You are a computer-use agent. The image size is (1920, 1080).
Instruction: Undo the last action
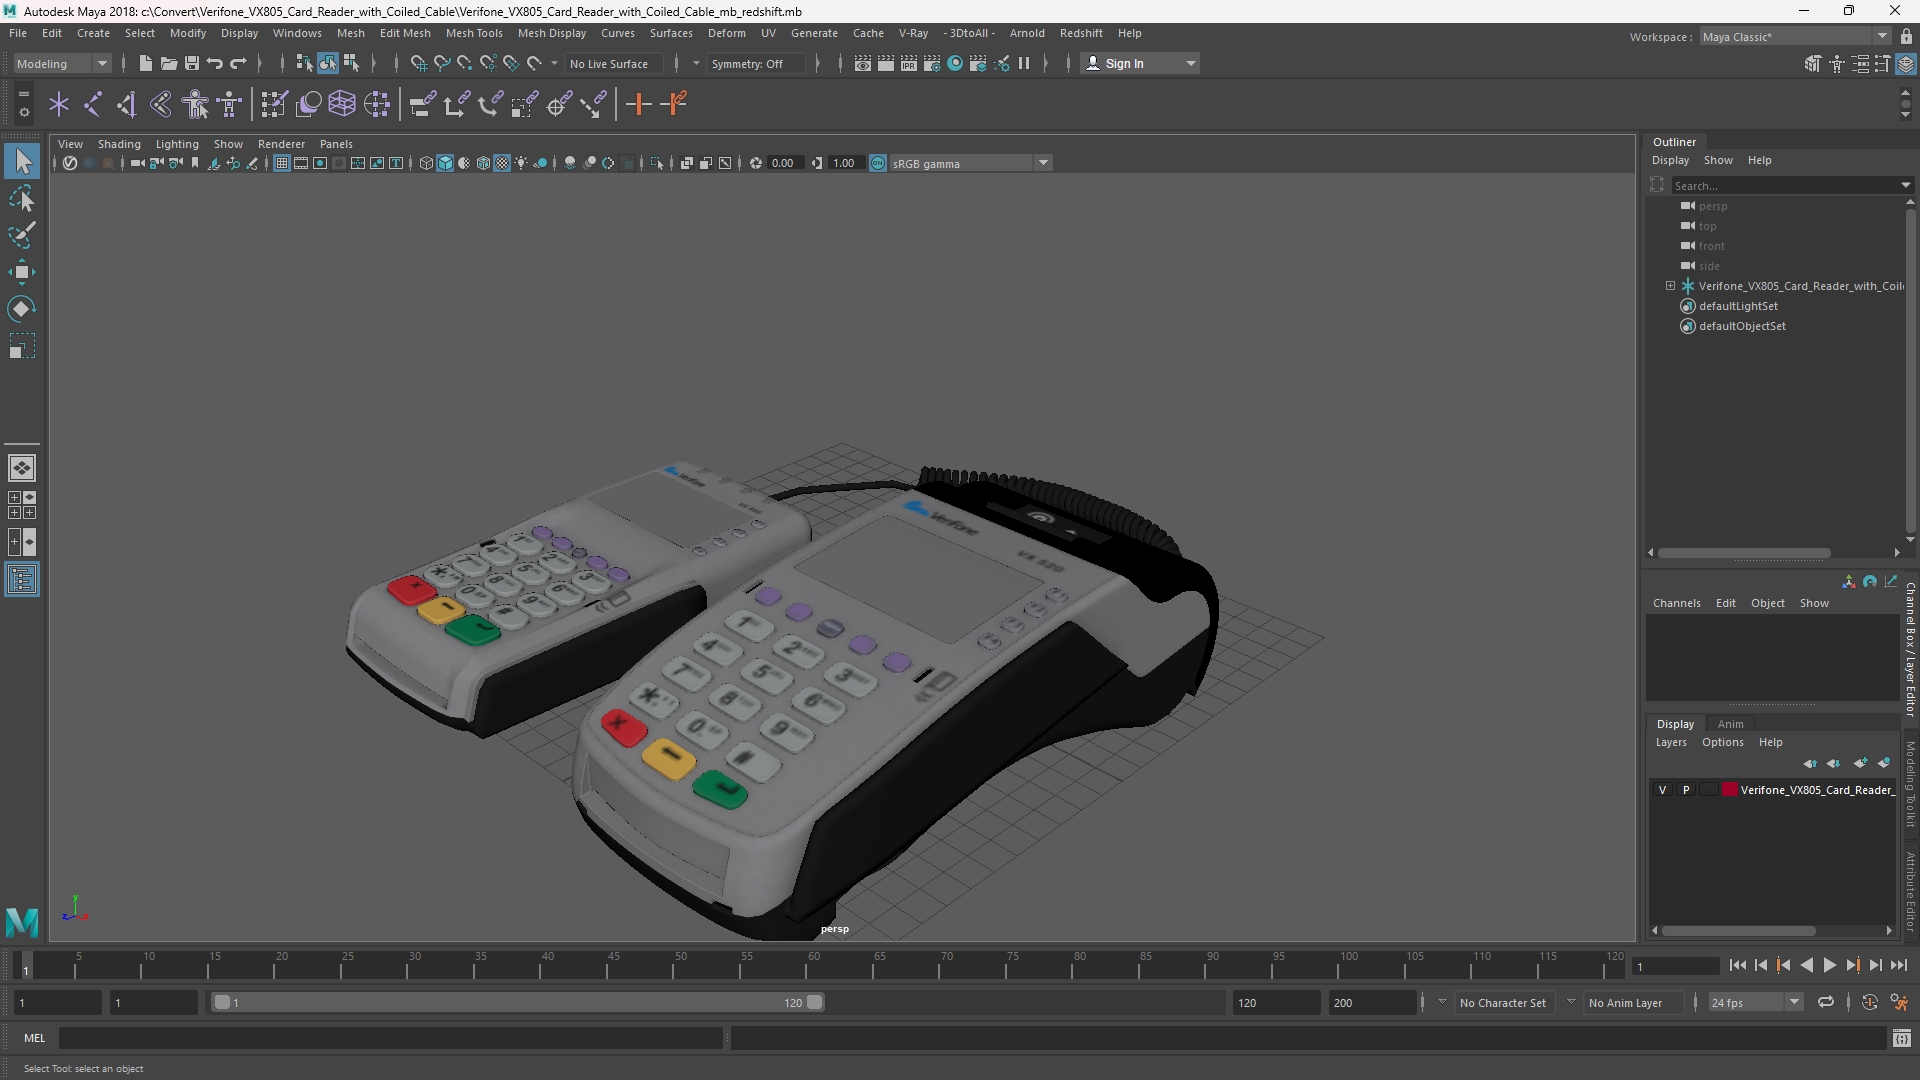[215, 63]
